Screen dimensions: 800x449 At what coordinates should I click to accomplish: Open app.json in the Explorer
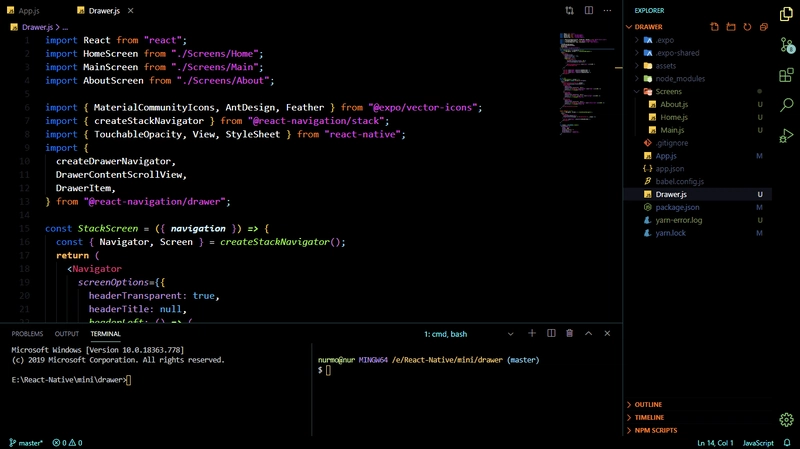[x=669, y=168]
